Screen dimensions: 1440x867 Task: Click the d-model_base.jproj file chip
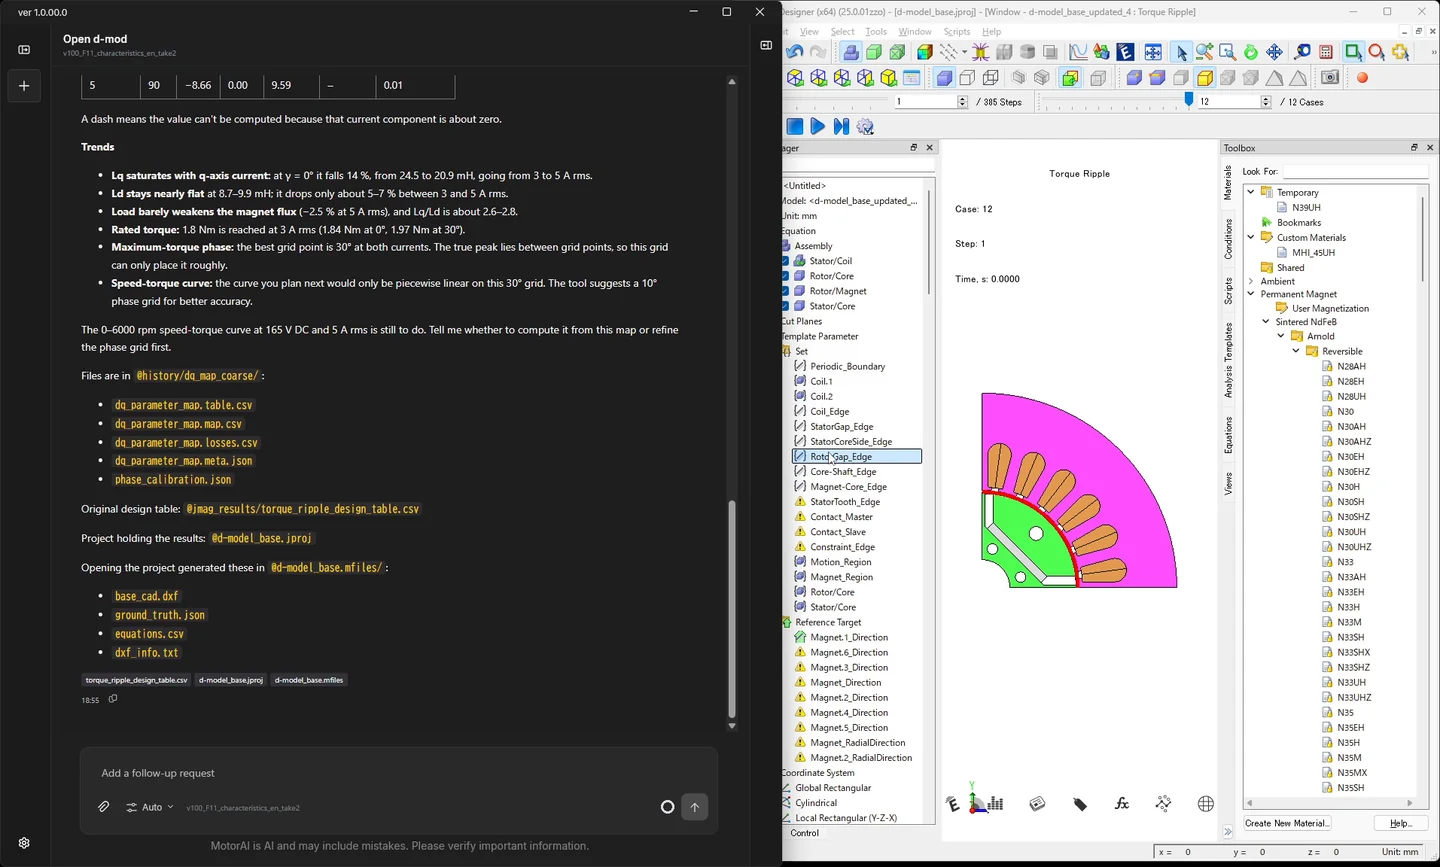click(231, 680)
